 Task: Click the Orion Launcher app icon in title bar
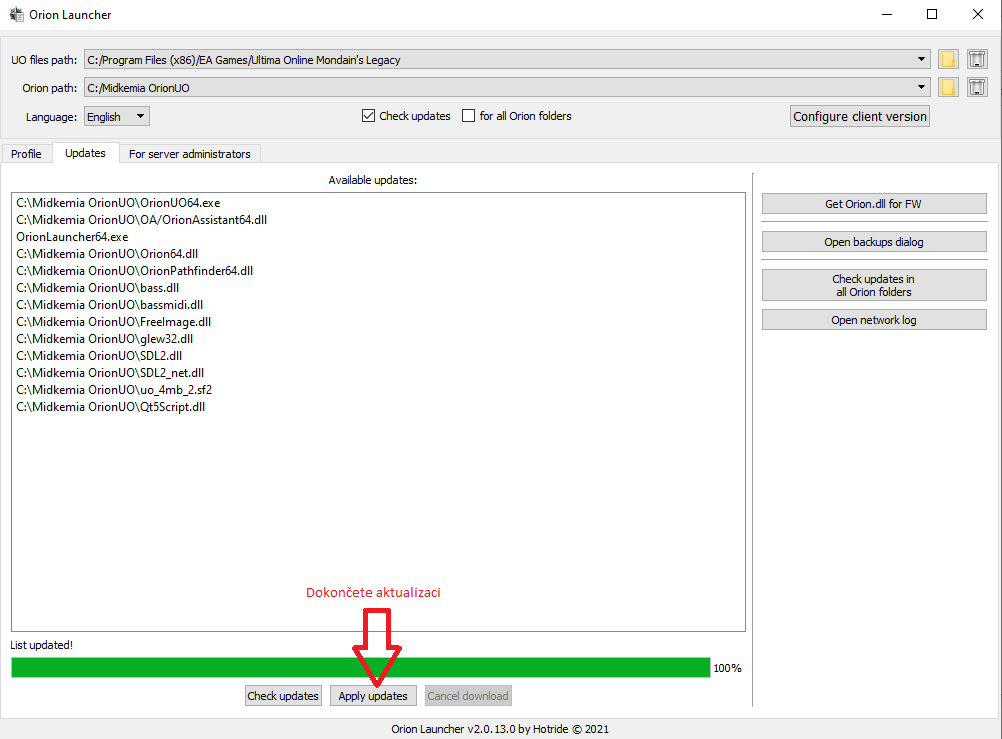[x=17, y=14]
